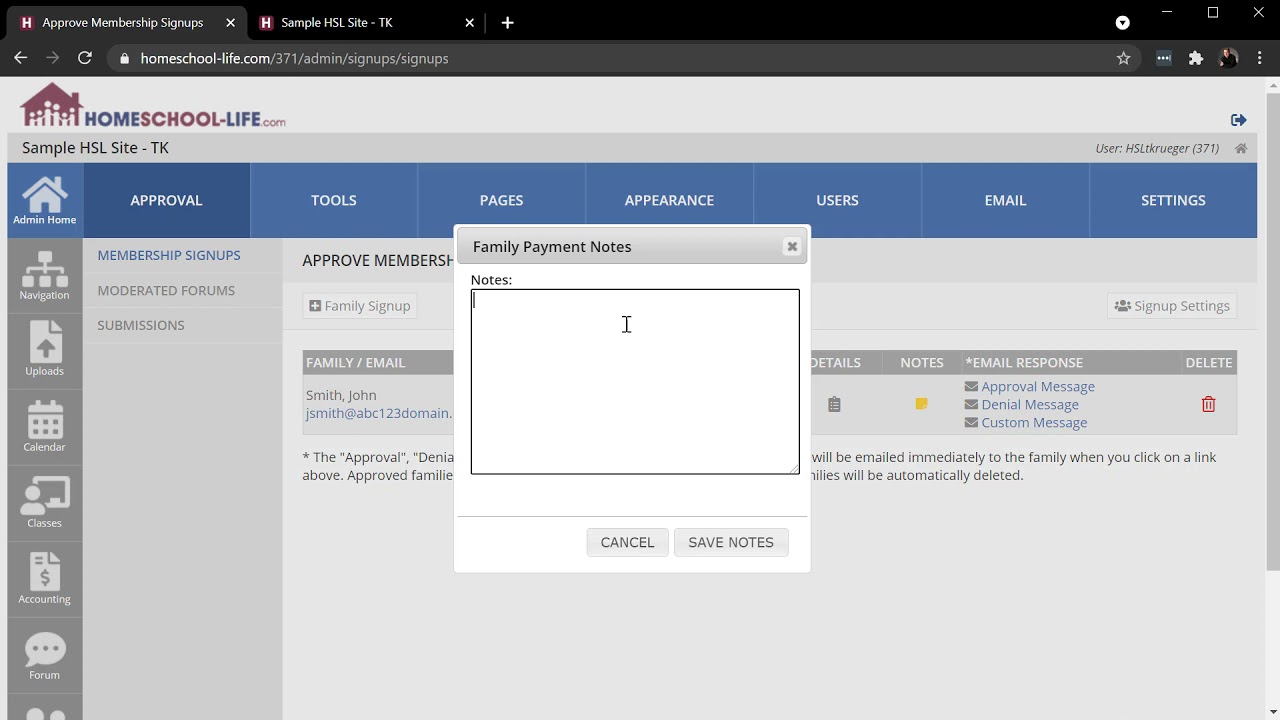Select Membership Signups in side menu
The width and height of the screenshot is (1280, 720).
click(169, 255)
